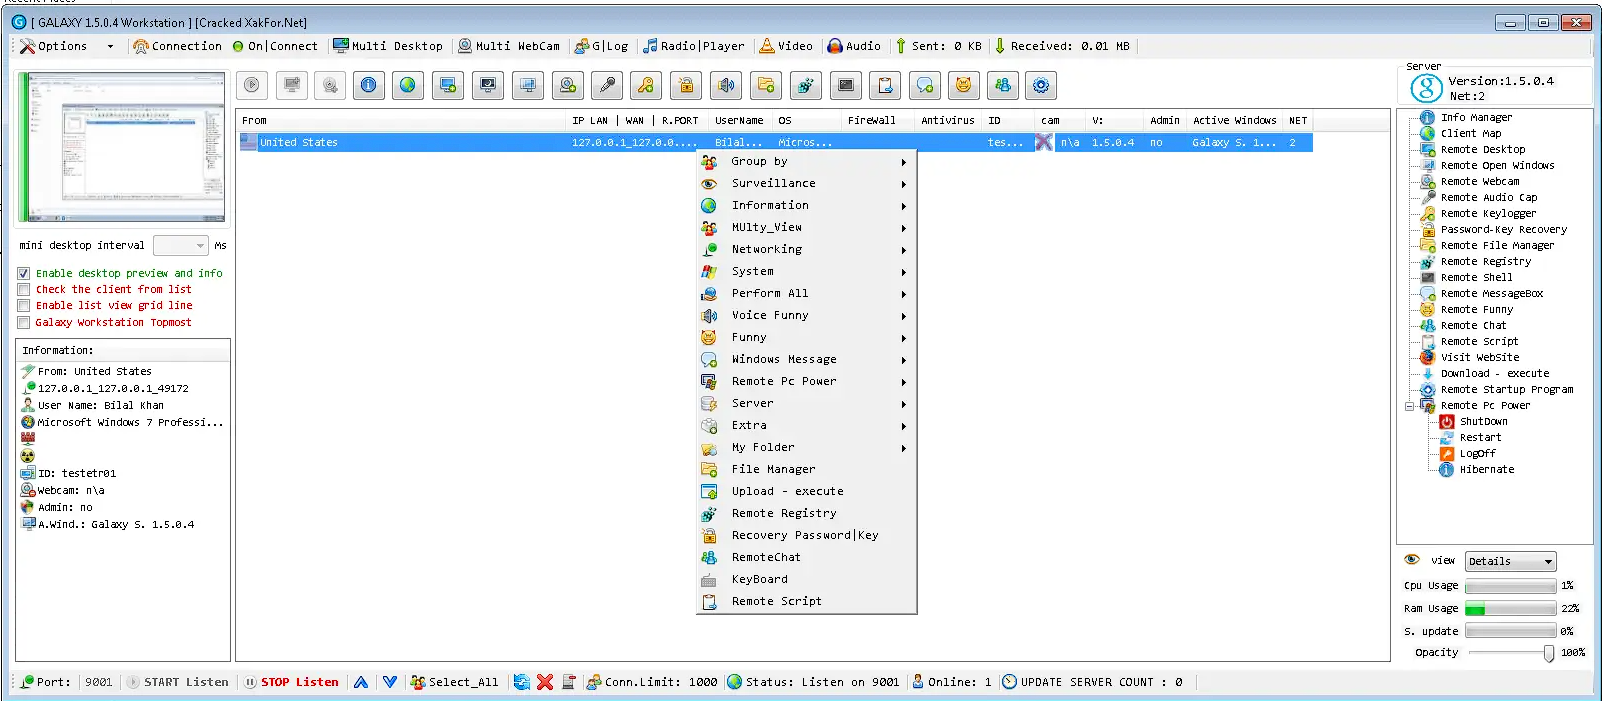The height and width of the screenshot is (701, 1602).
Task: Click the gear settings toolbar icon
Action: (x=1041, y=86)
